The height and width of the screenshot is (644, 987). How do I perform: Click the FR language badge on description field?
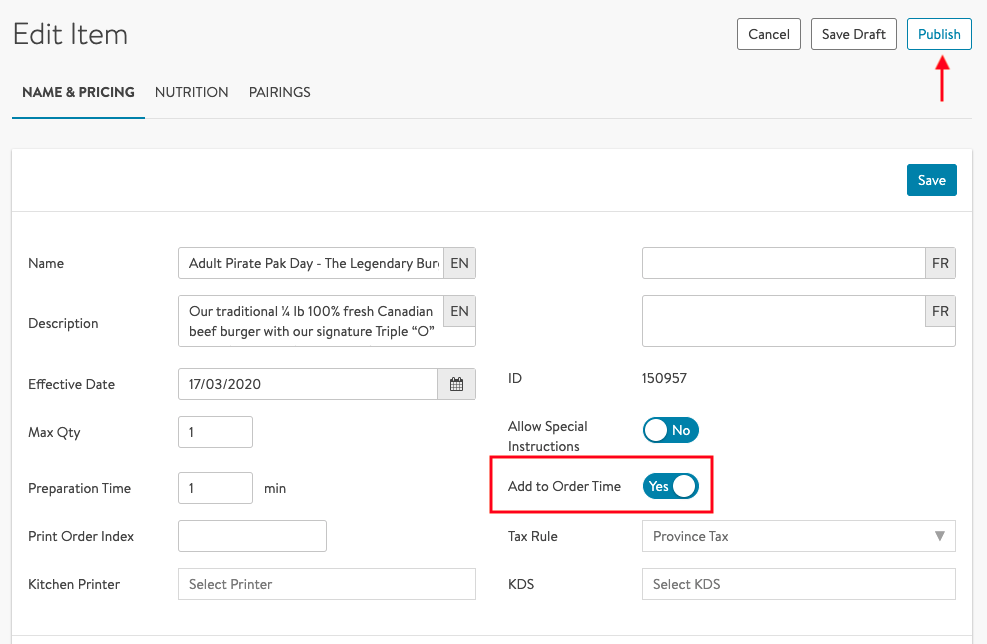tap(940, 311)
